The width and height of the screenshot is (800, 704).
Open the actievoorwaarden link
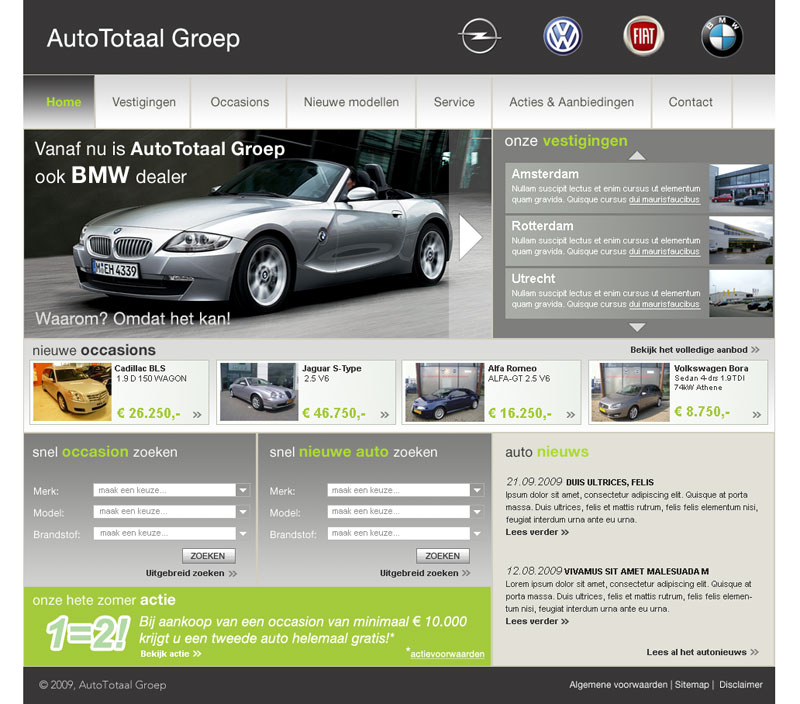(447, 654)
